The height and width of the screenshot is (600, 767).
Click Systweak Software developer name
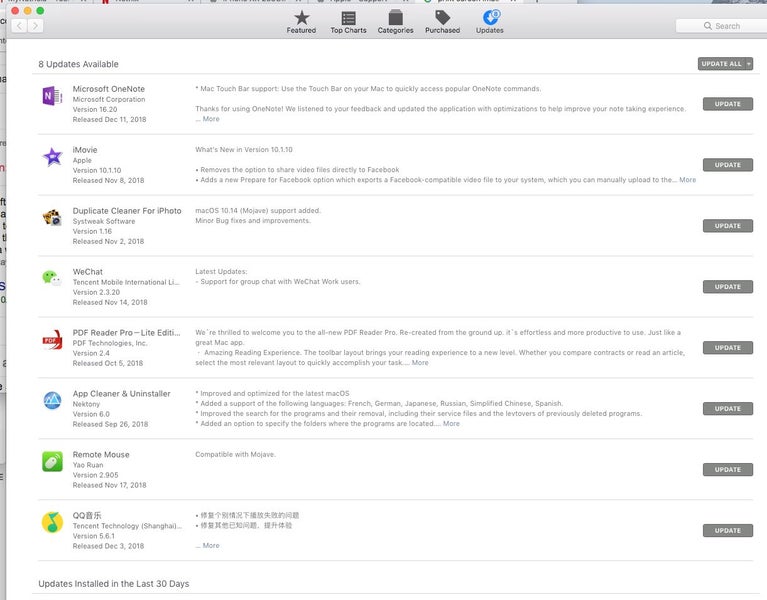coord(104,221)
